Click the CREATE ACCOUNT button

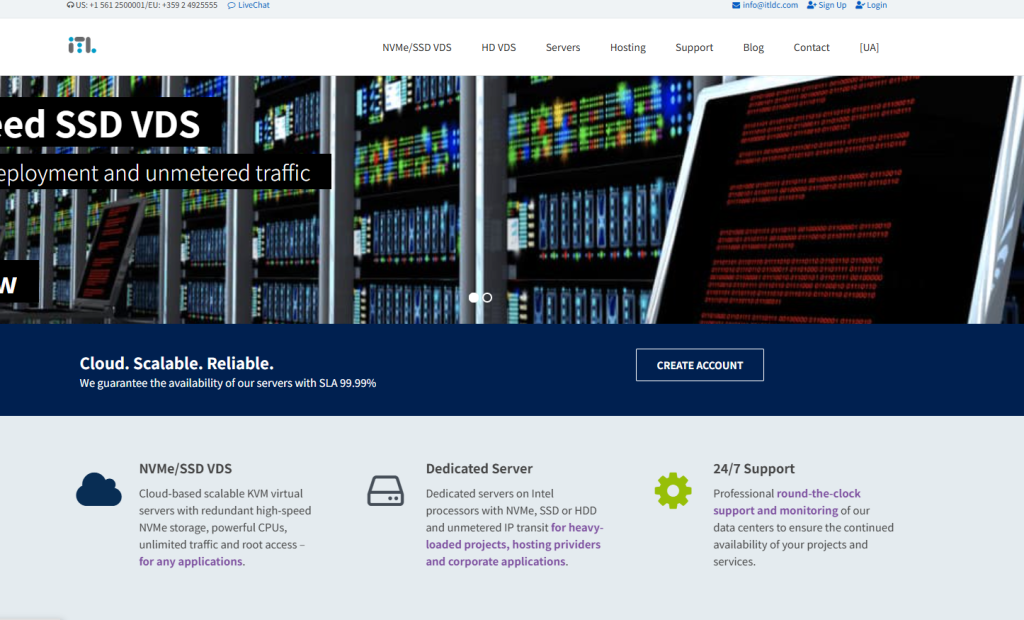point(699,365)
